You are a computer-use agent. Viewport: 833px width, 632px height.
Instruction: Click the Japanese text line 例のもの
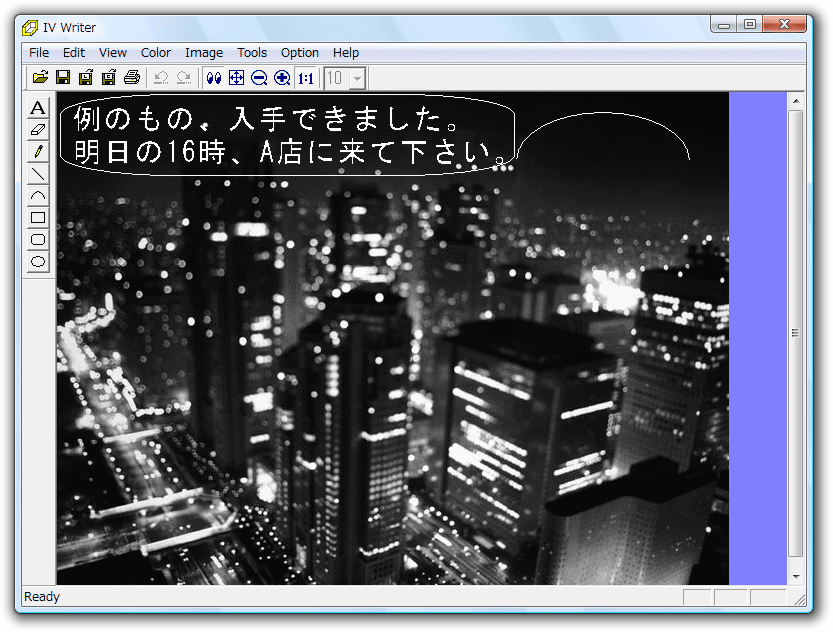pos(266,118)
